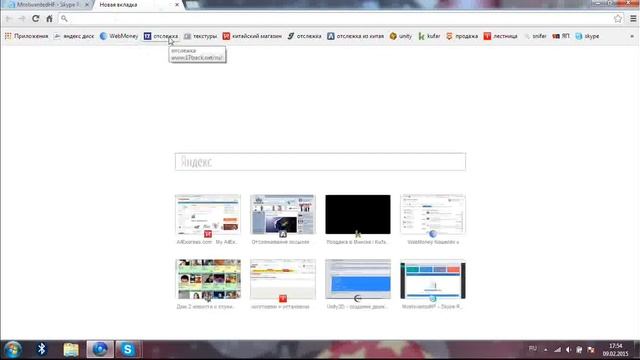The image size is (640, 360).
Task: Show hidden tray icons arrow
Action: (546, 350)
